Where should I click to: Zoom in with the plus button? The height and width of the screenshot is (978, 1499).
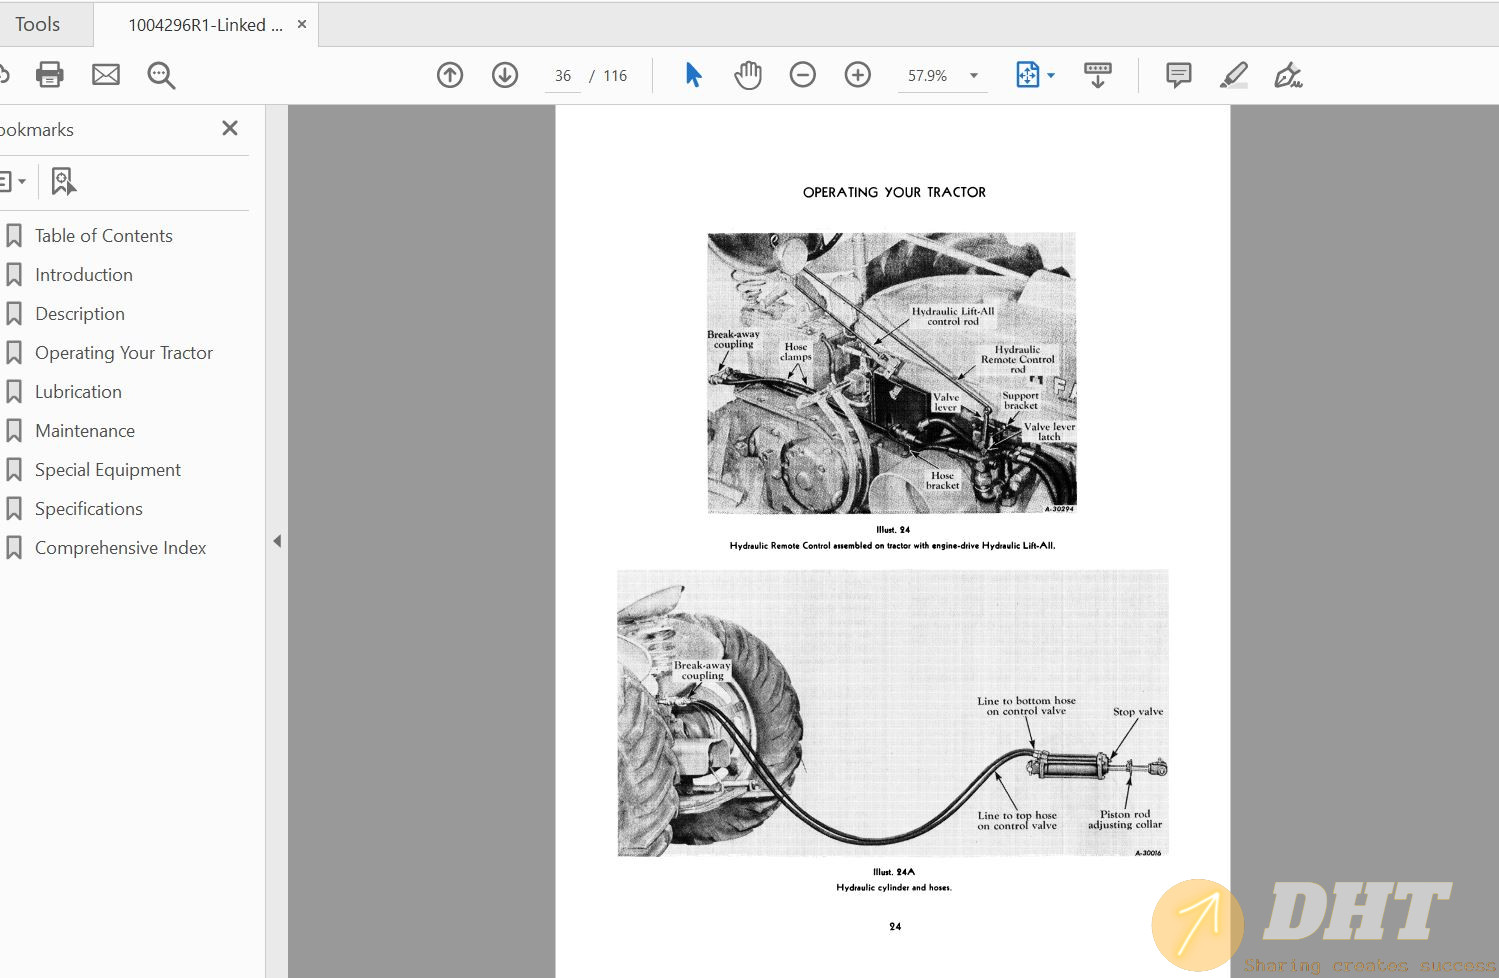[x=858, y=75]
